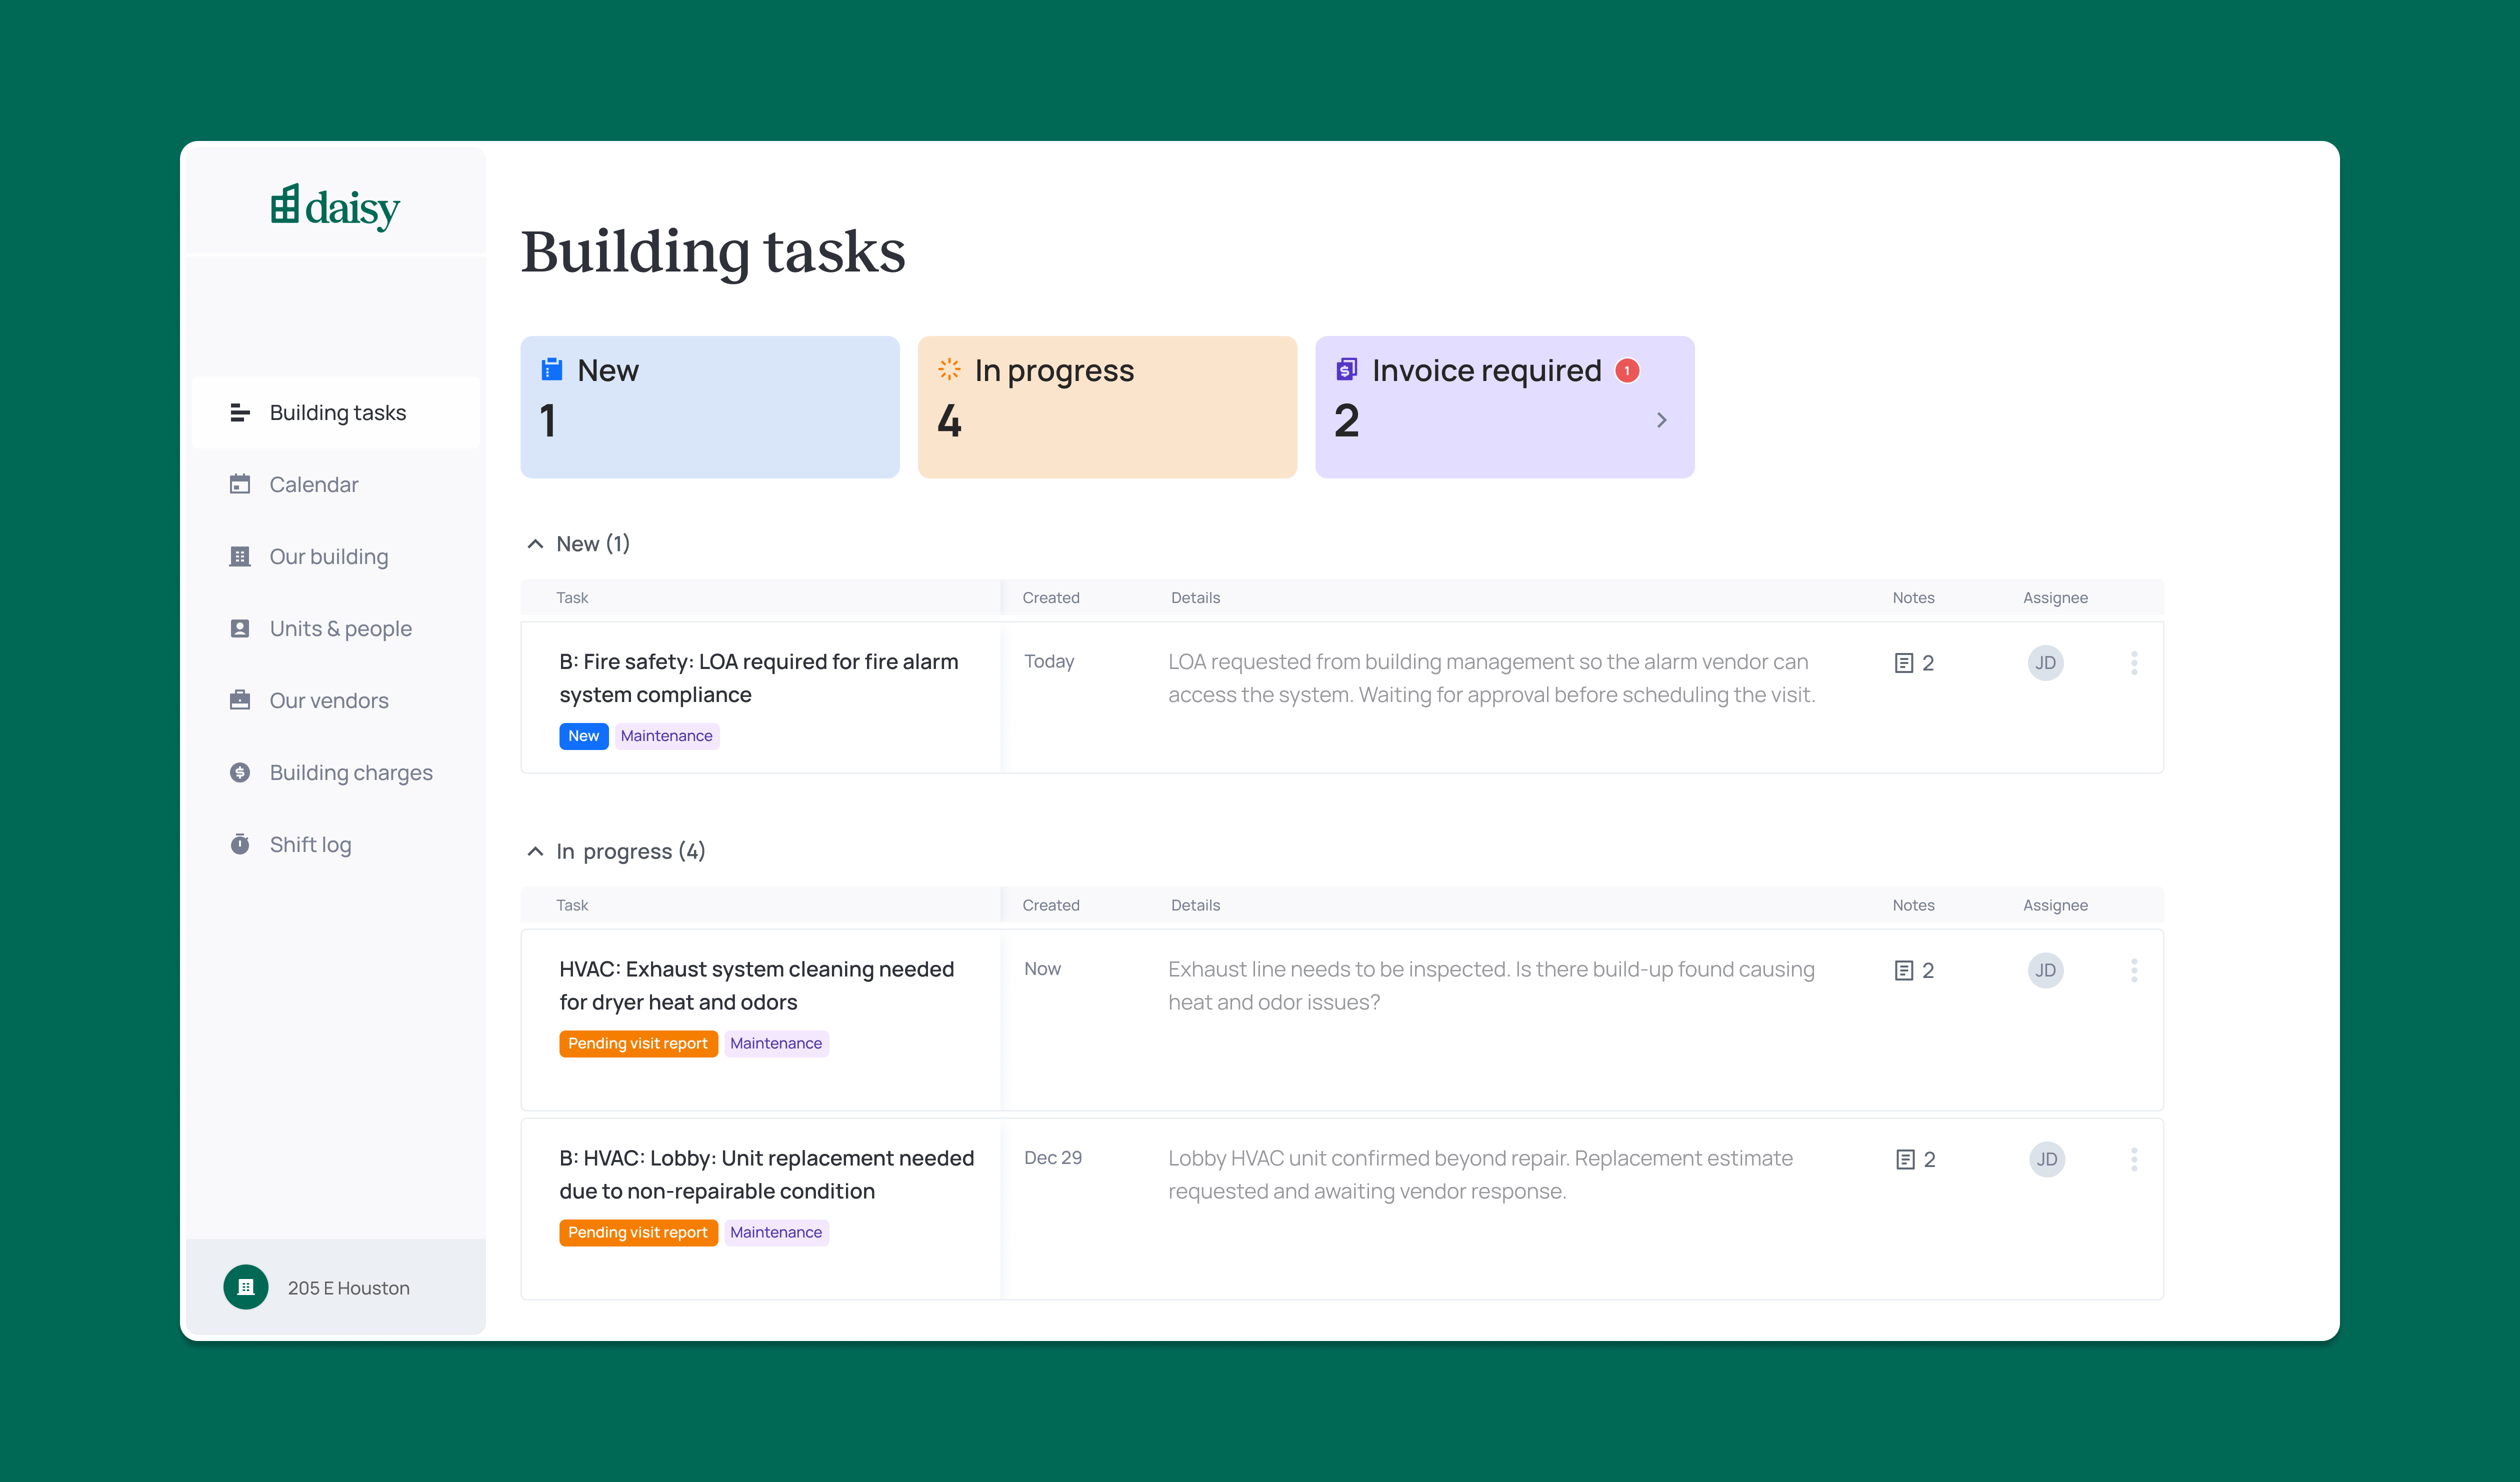Click JD assignee avatar on Lobby task
This screenshot has width=2520, height=1482.
coord(2047,1159)
